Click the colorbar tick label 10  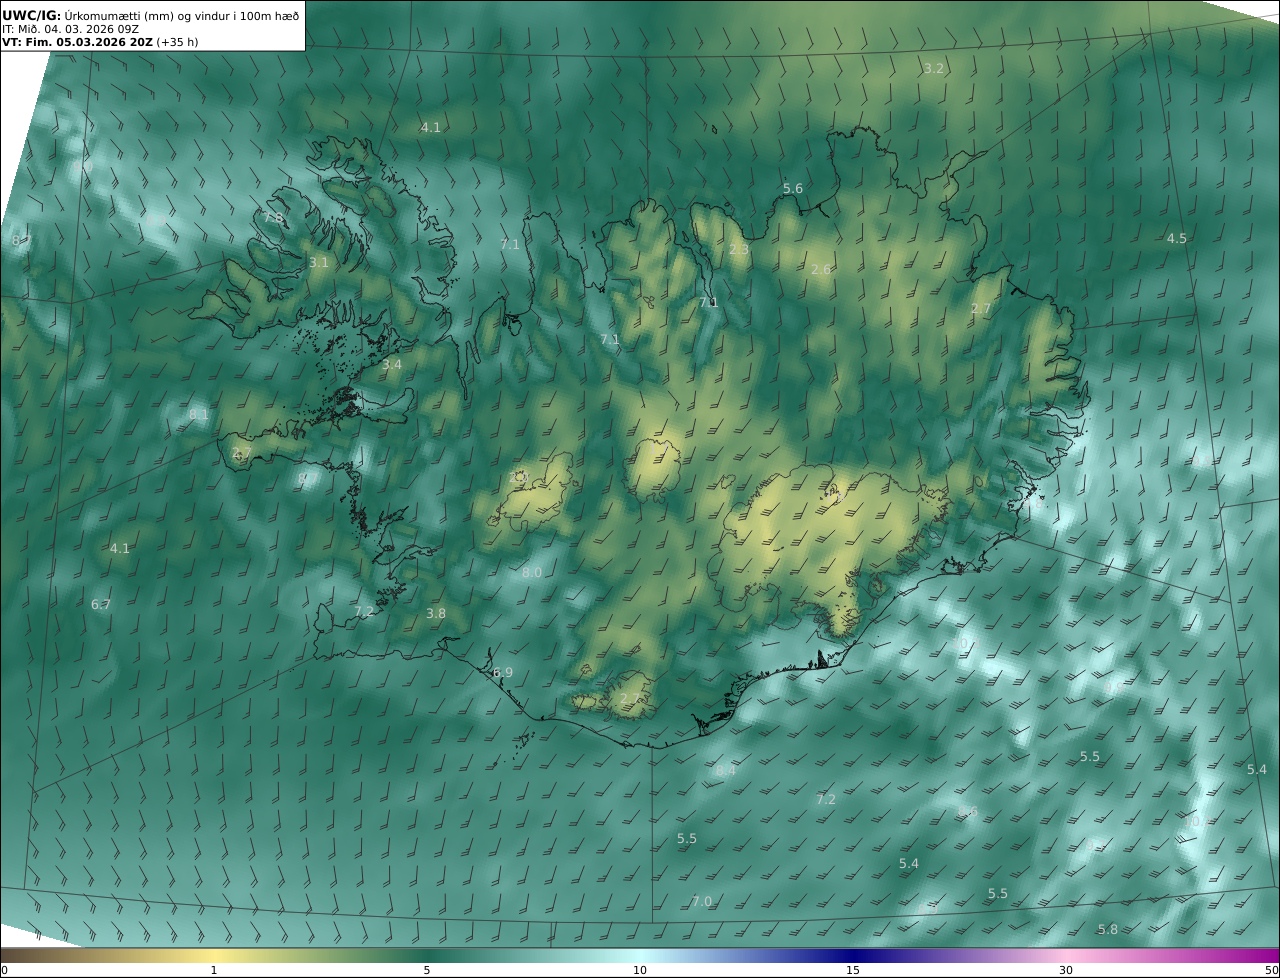[x=640, y=970]
